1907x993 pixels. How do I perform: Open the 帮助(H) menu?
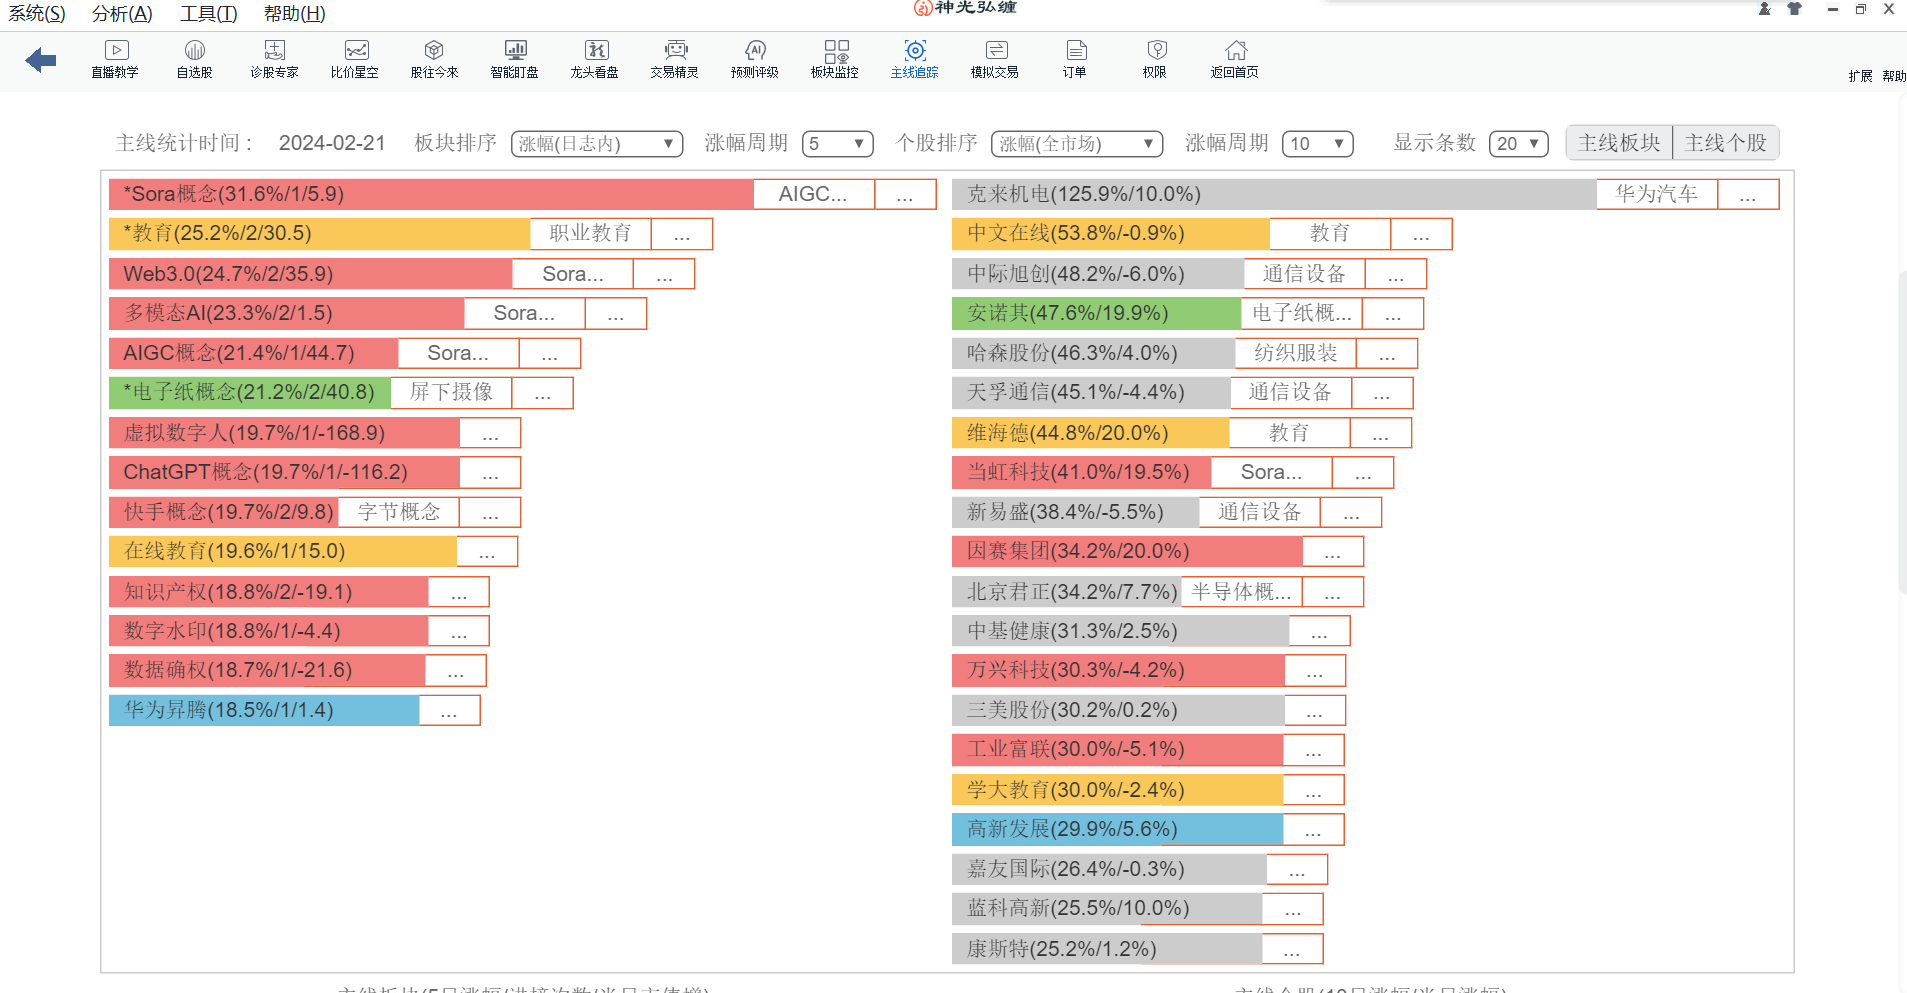pos(294,14)
